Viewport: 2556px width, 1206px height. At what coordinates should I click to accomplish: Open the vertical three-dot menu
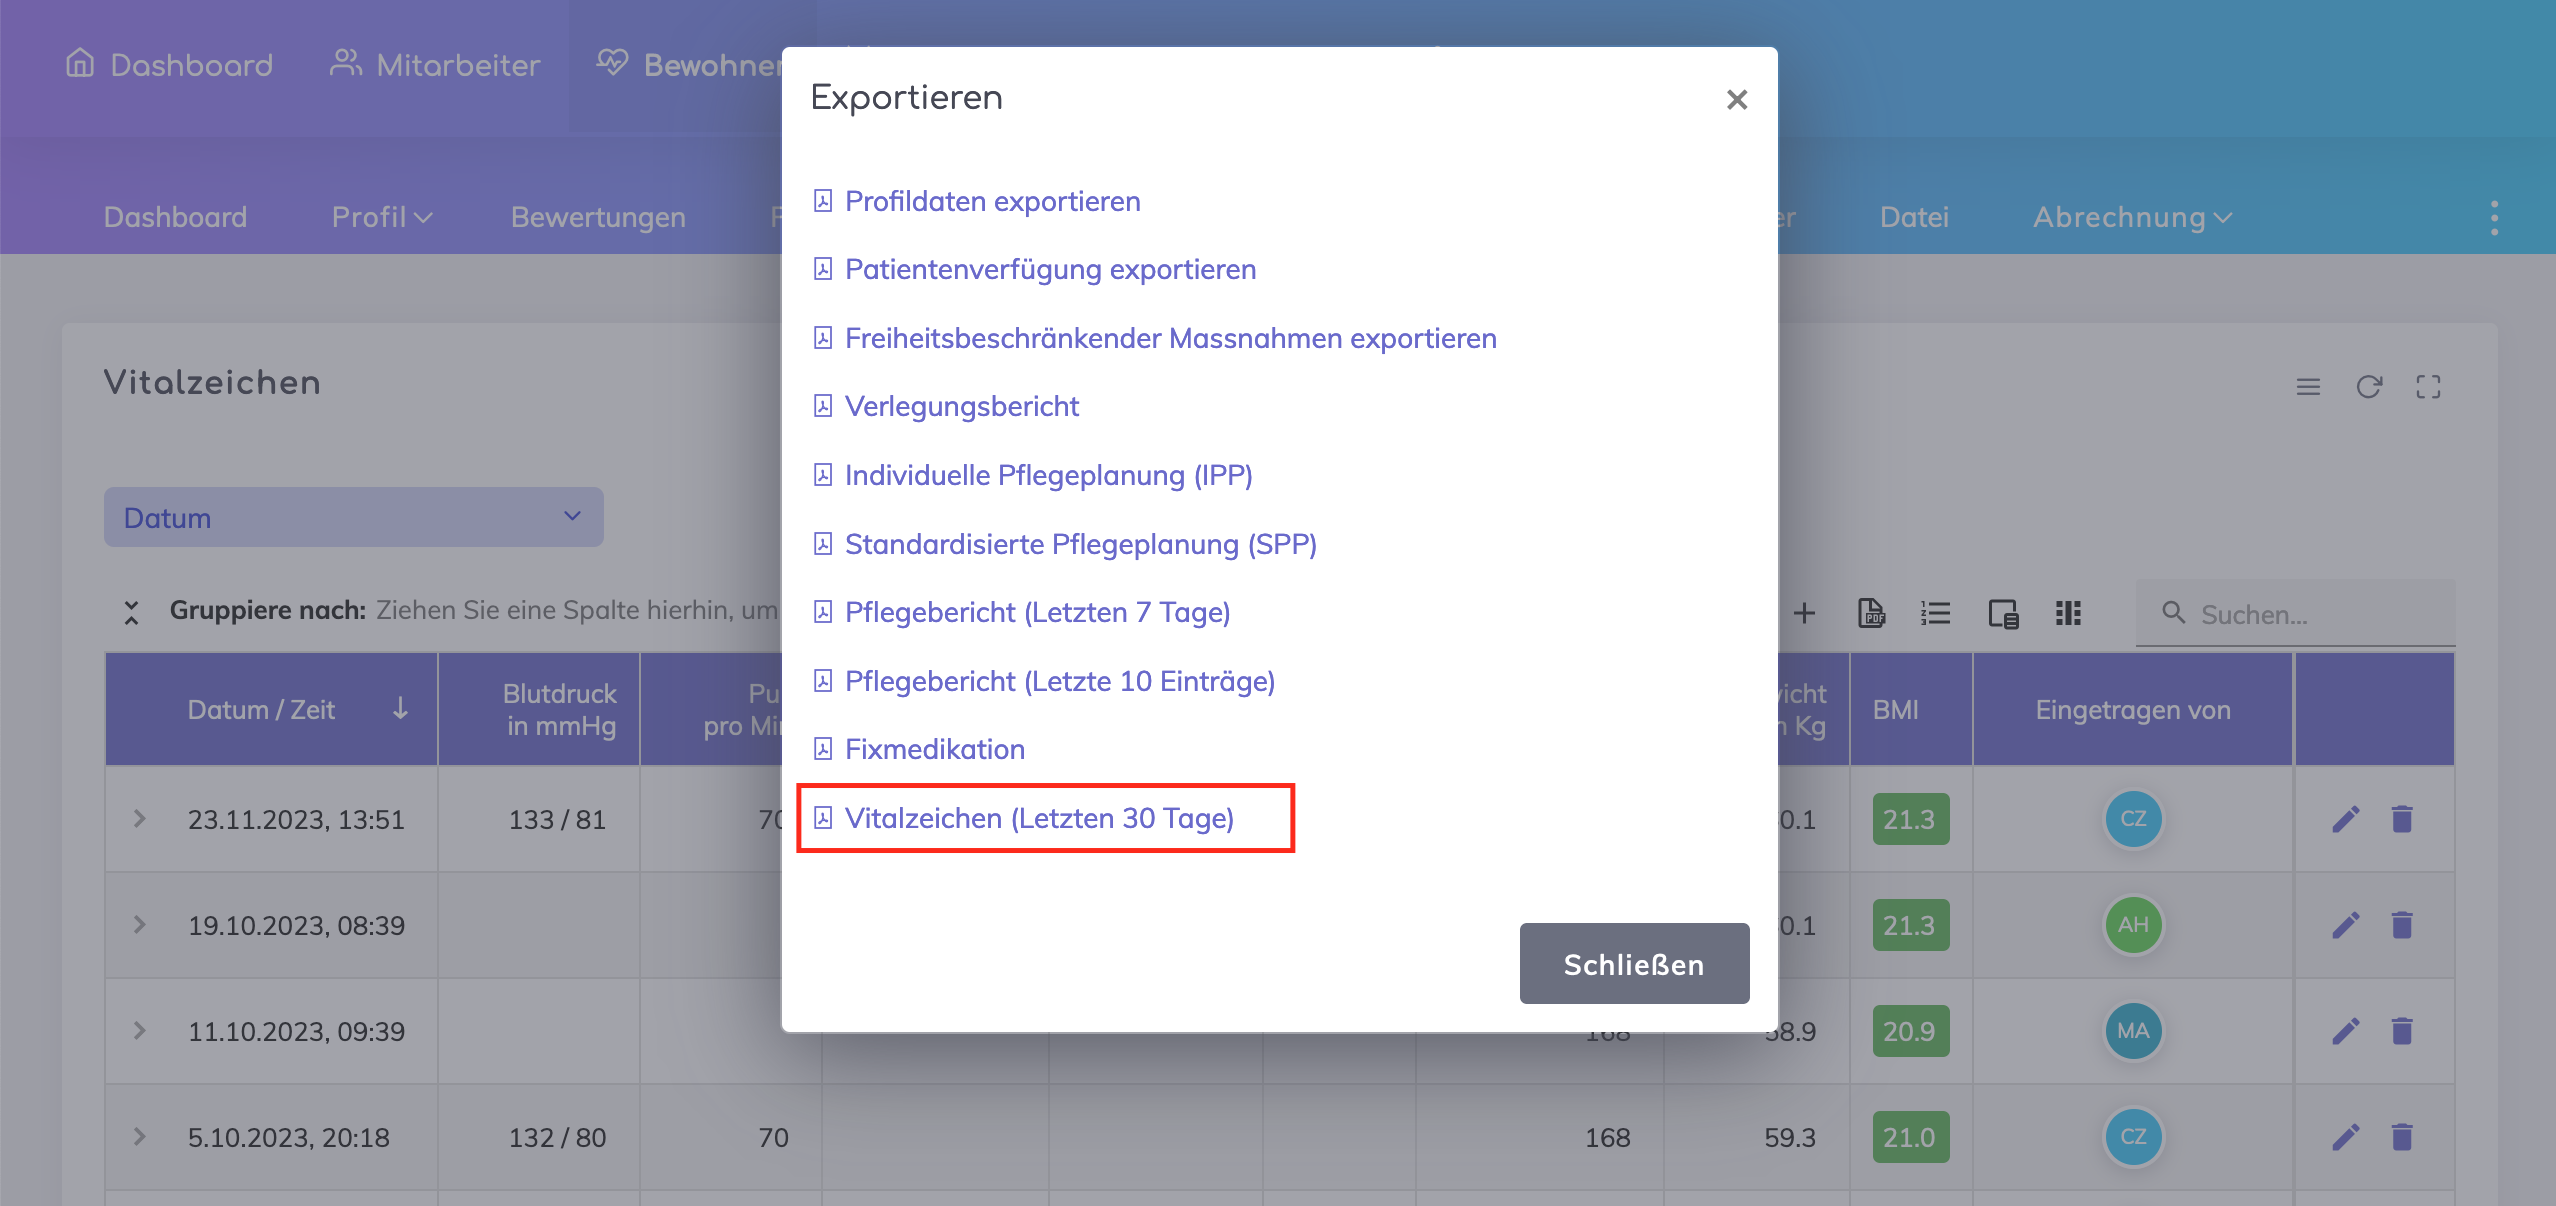pos(2494,217)
